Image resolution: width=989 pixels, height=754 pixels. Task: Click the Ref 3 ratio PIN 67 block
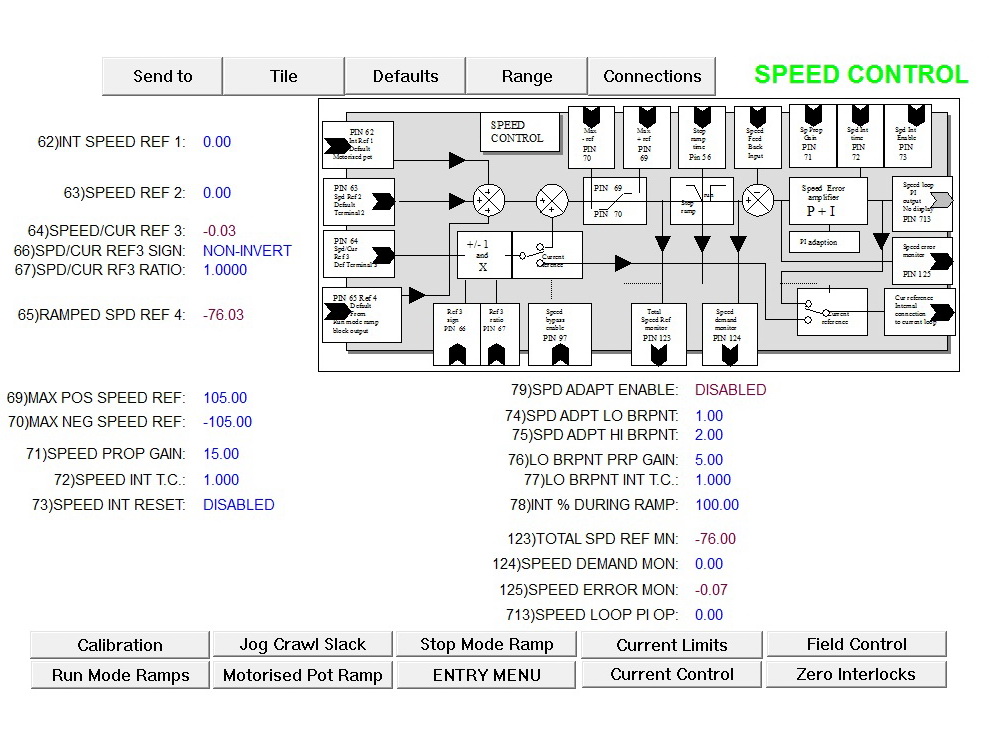500,334
